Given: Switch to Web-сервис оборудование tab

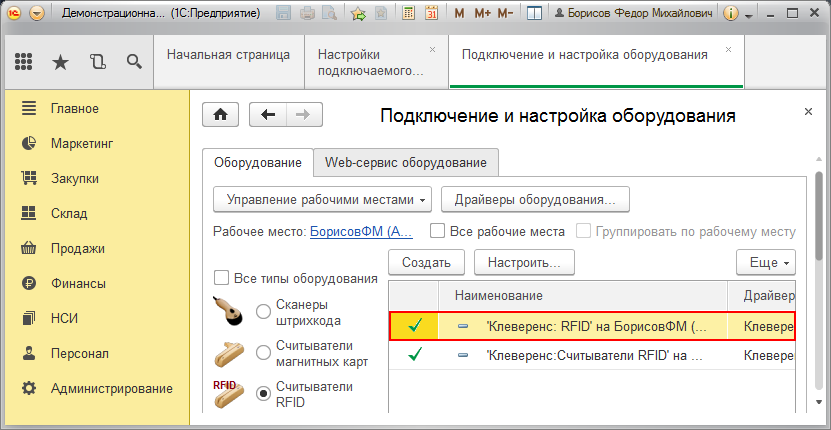Looking at the screenshot, I should [x=406, y=163].
